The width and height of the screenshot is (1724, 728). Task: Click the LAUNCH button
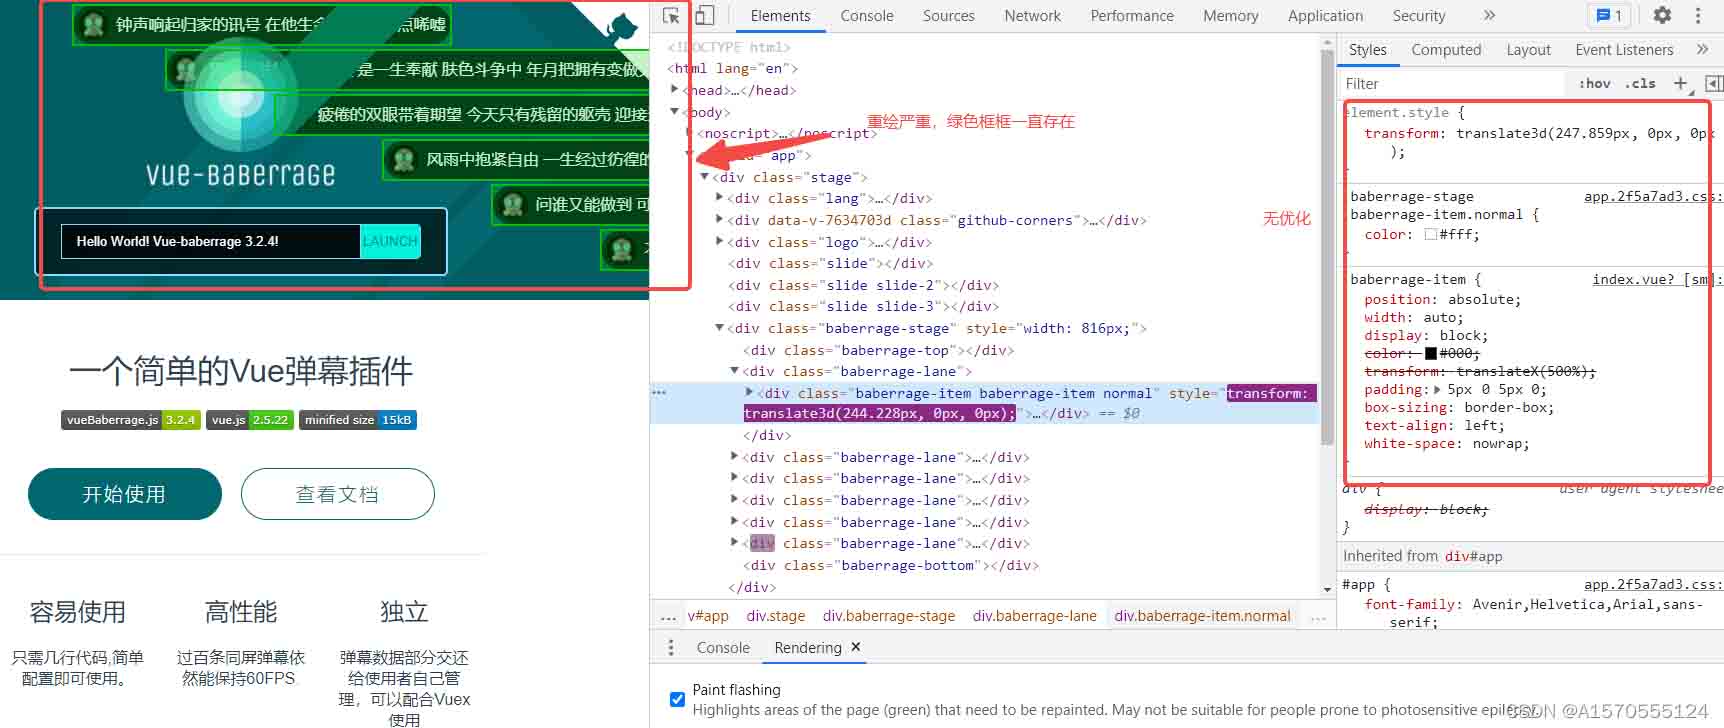click(x=390, y=241)
